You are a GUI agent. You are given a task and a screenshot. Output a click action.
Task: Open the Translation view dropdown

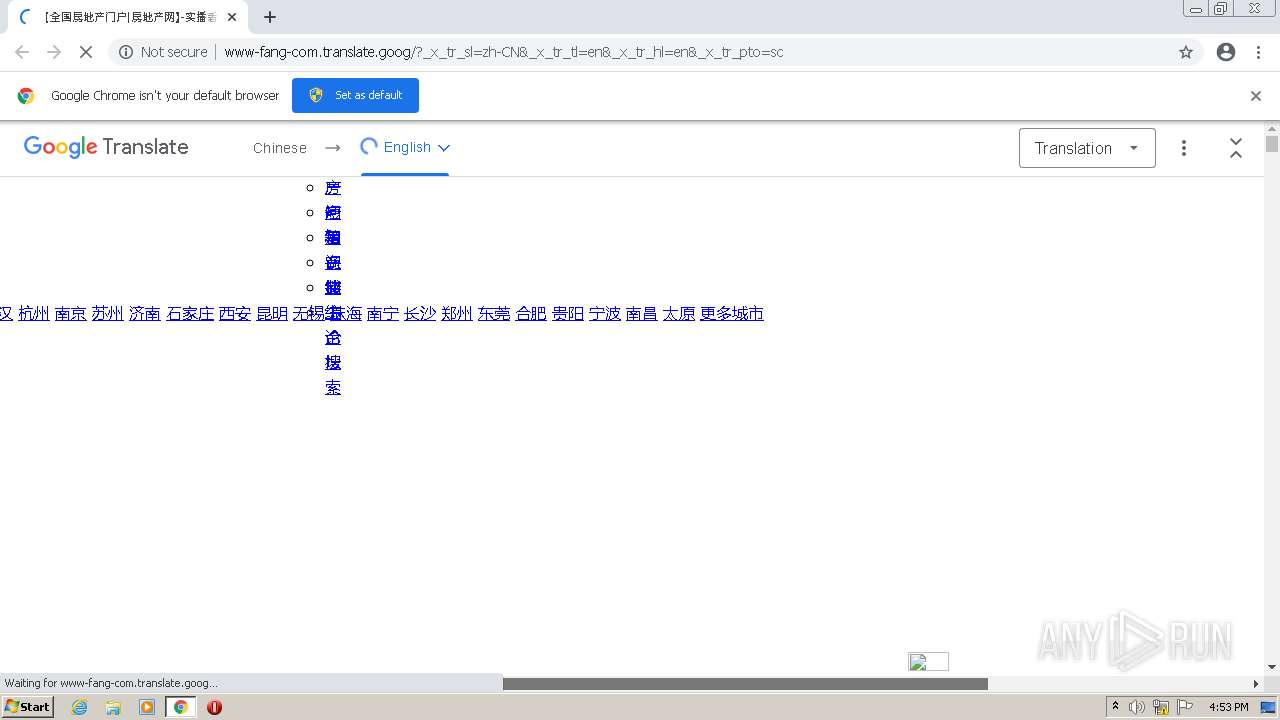[x=1087, y=148]
